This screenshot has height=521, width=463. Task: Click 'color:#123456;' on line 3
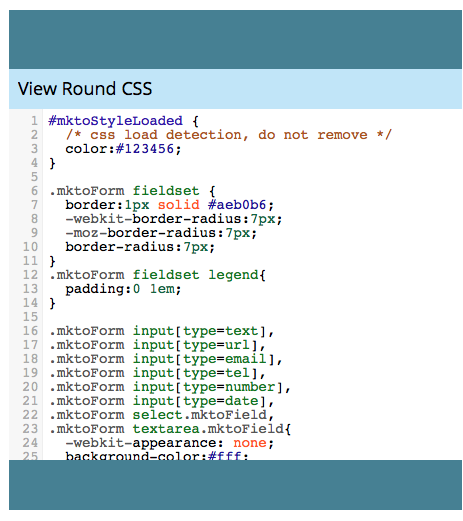(x=123, y=149)
